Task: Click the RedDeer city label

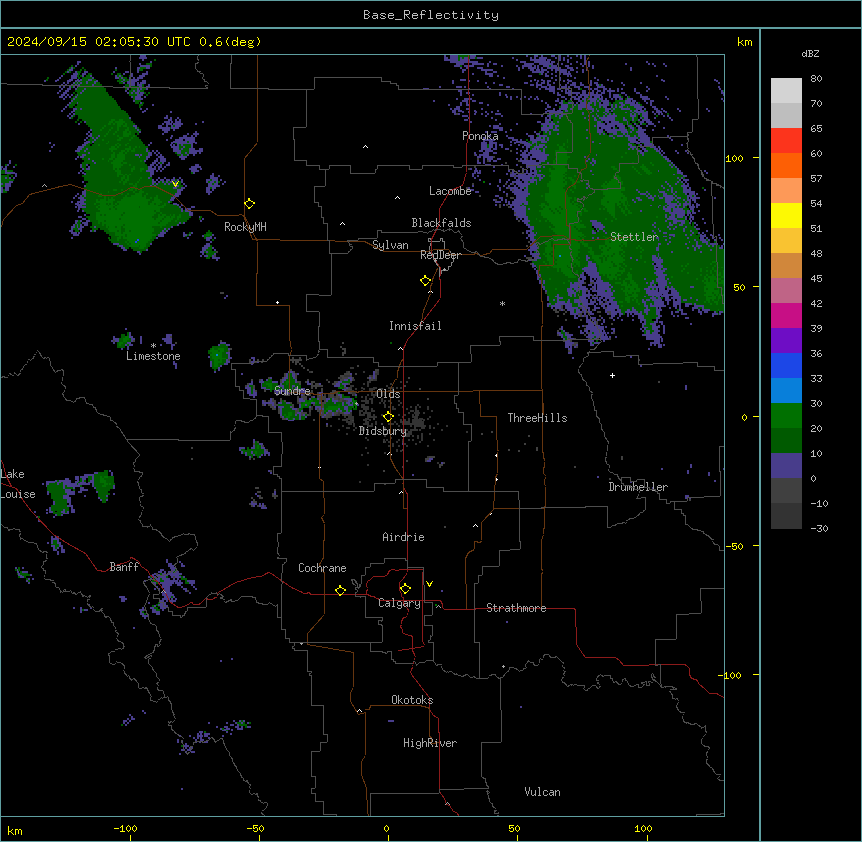Action: [440, 255]
